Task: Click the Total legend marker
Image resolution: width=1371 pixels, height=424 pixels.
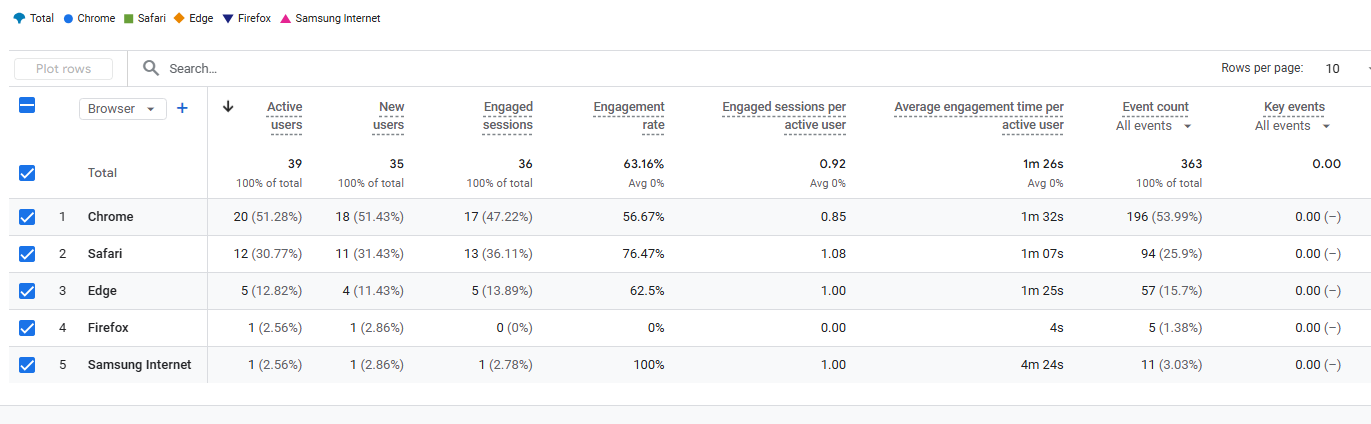Action: [19, 18]
